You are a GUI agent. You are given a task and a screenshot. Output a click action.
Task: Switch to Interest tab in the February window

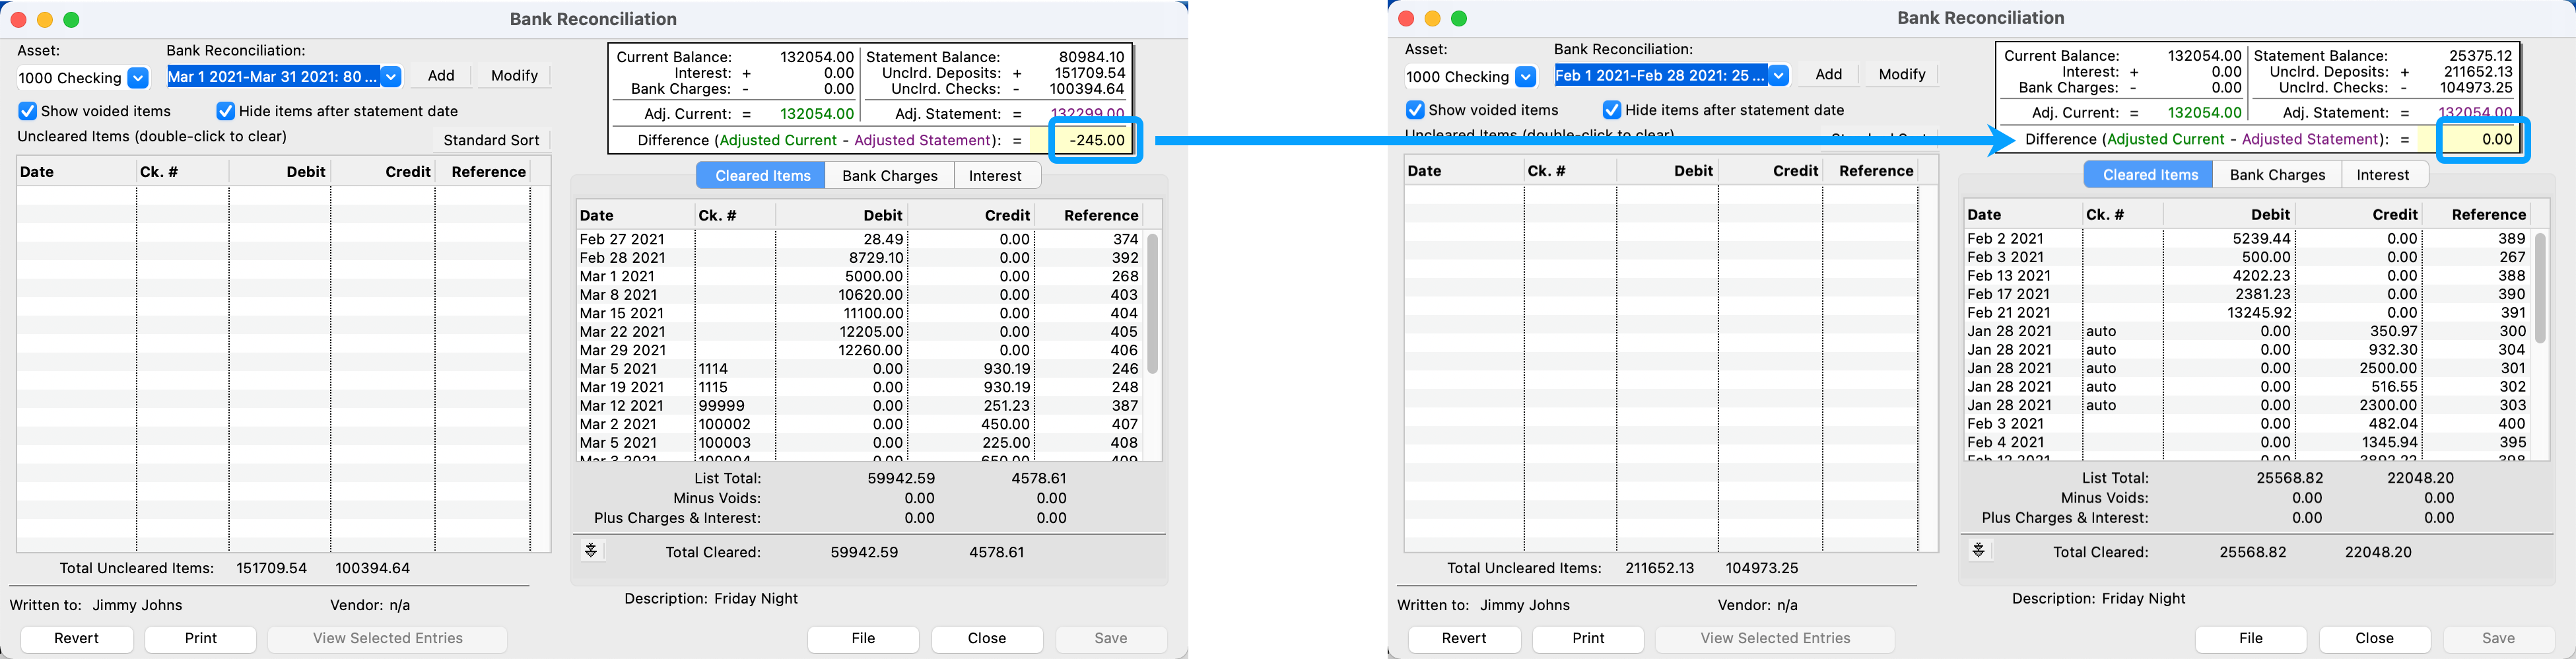(x=2382, y=175)
